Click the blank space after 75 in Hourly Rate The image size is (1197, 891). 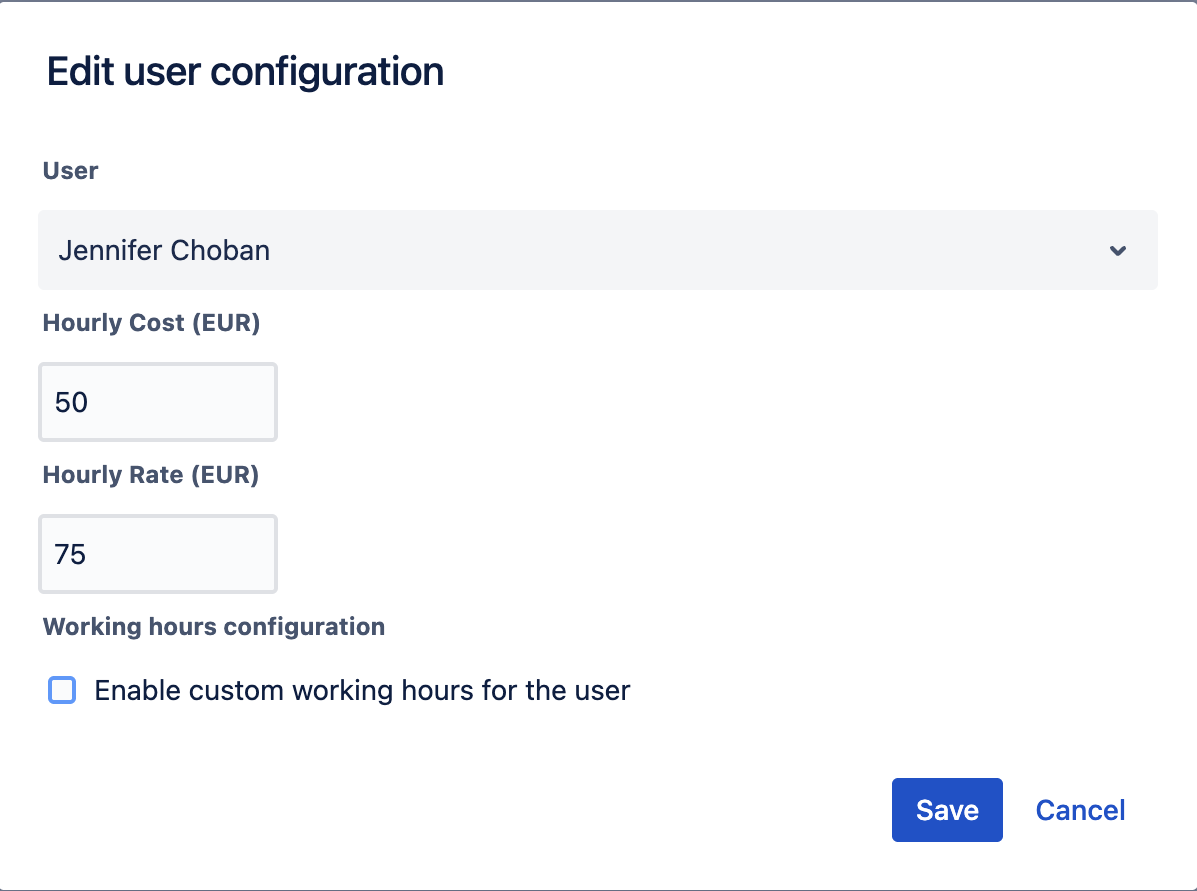[190, 554]
